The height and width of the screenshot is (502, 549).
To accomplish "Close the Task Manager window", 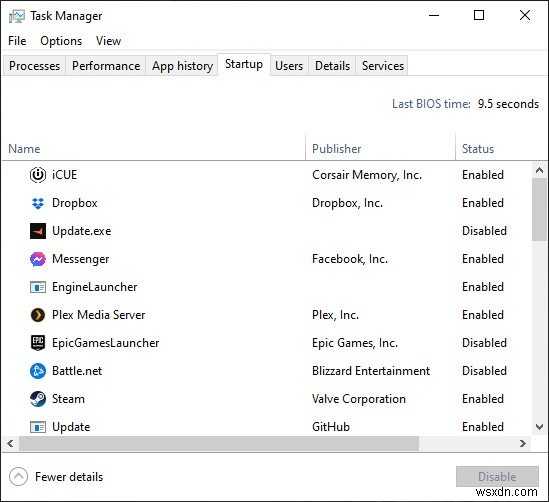I will click(524, 15).
